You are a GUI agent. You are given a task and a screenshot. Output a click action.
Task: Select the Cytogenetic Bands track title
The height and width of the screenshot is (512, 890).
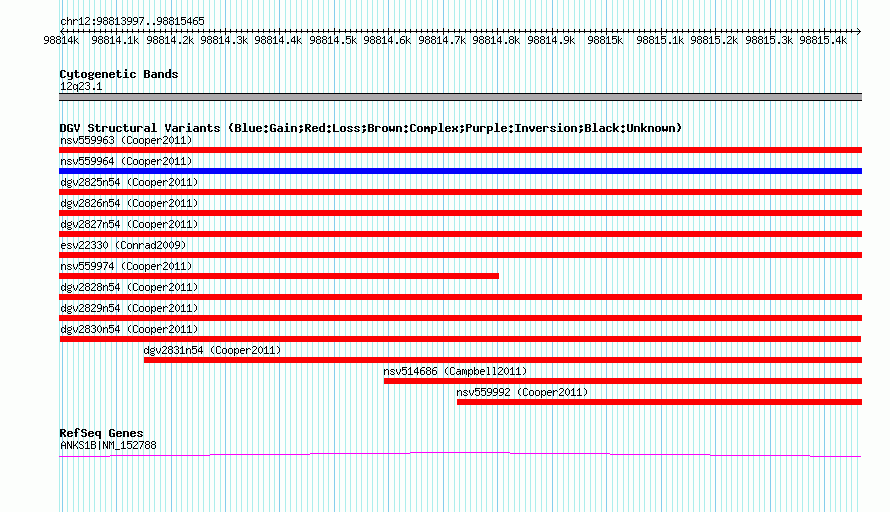point(119,74)
